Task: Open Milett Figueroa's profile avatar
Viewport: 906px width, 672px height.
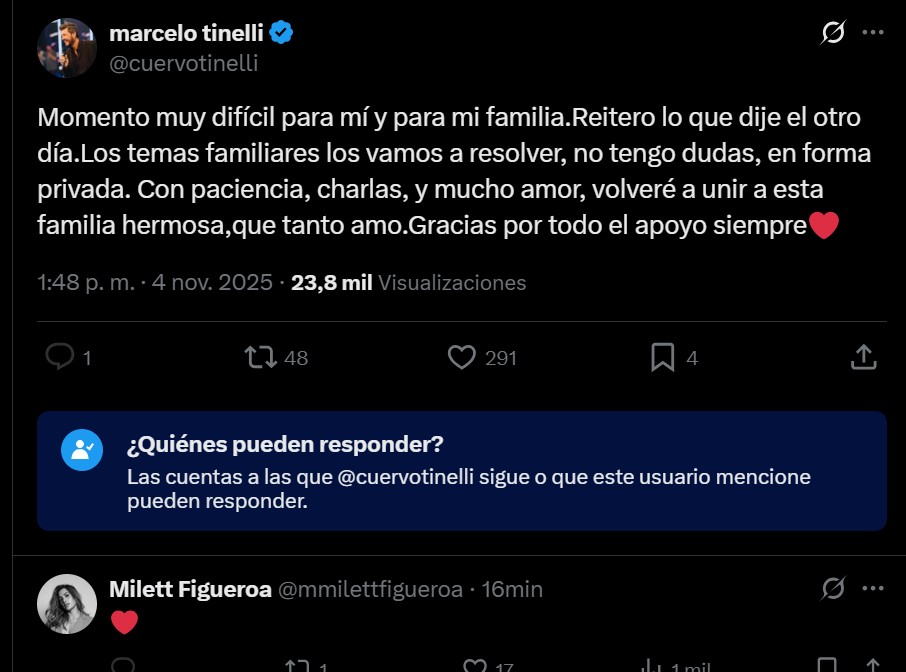Action: 67,604
